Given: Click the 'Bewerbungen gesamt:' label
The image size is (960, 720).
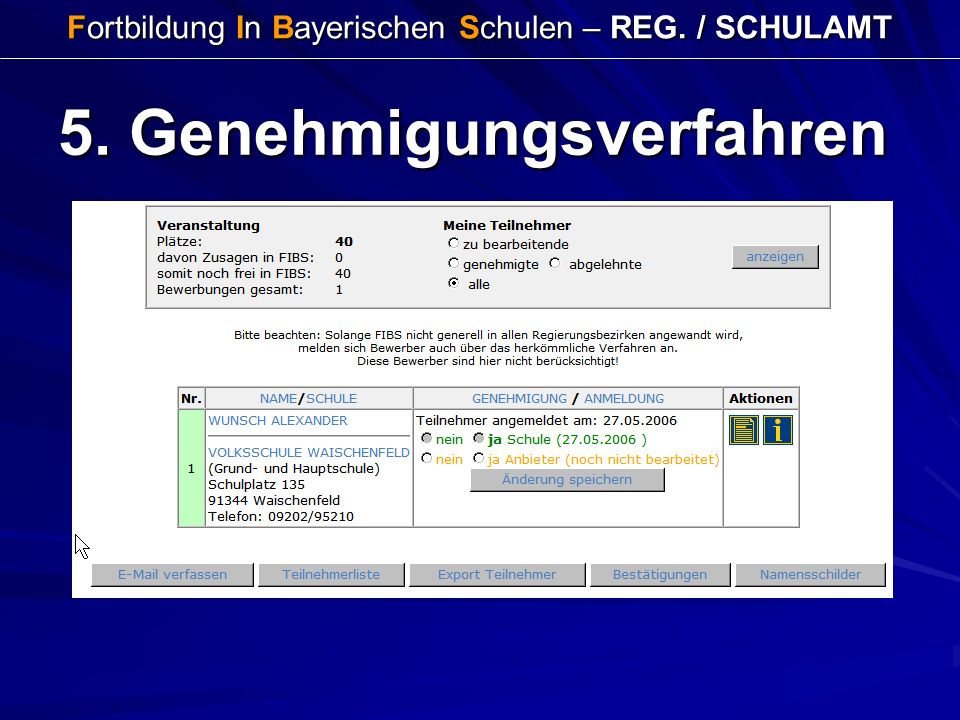Looking at the screenshot, I should click(x=230, y=290).
